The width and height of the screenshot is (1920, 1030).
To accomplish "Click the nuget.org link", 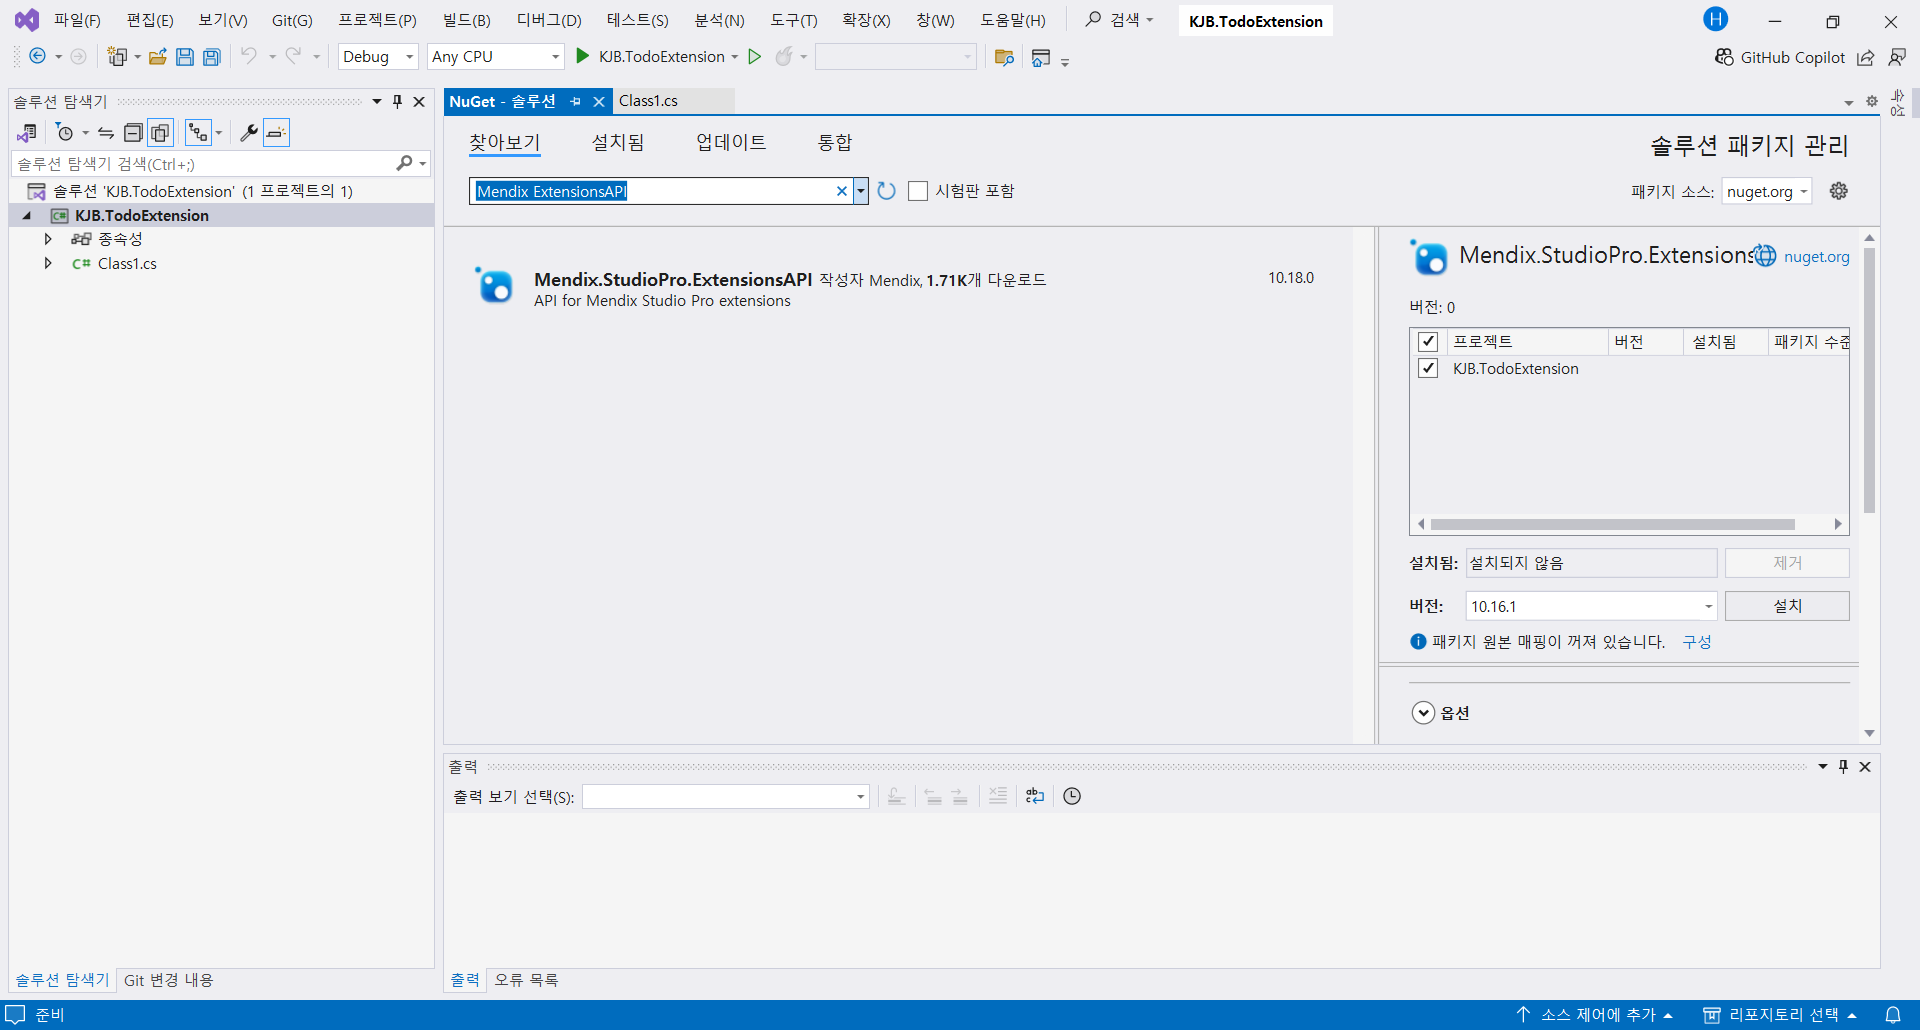I will (x=1816, y=257).
